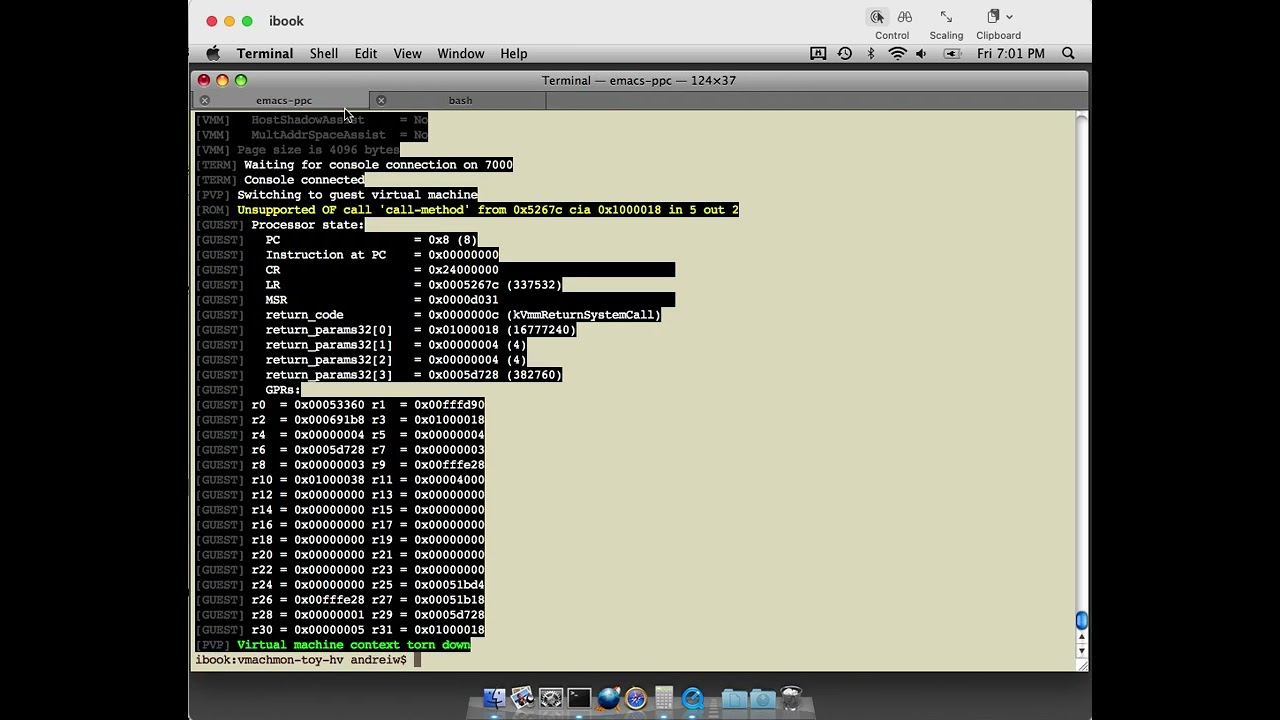The width and height of the screenshot is (1280, 720).
Task: Select the bash tab
Action: [x=460, y=100]
